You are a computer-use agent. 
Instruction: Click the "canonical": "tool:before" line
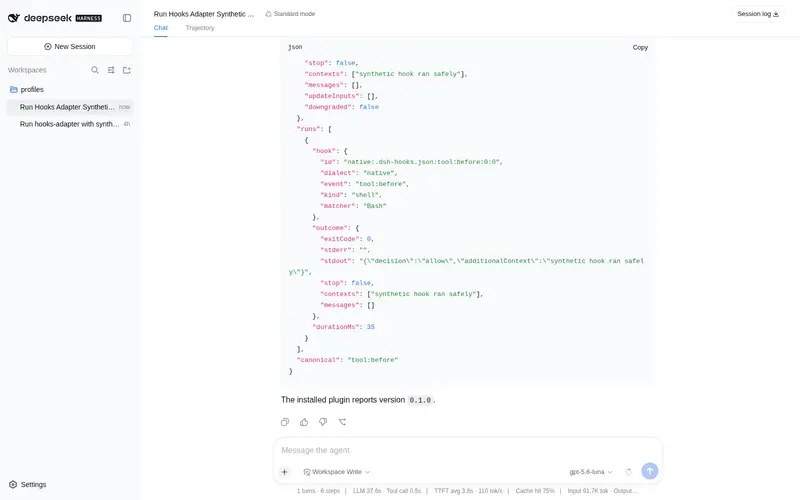pos(347,360)
